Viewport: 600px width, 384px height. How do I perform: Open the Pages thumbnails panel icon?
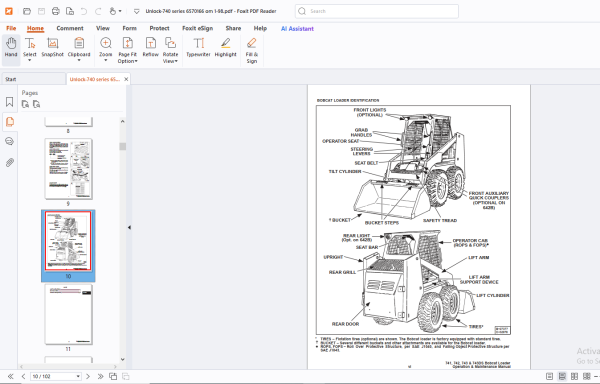(10, 122)
